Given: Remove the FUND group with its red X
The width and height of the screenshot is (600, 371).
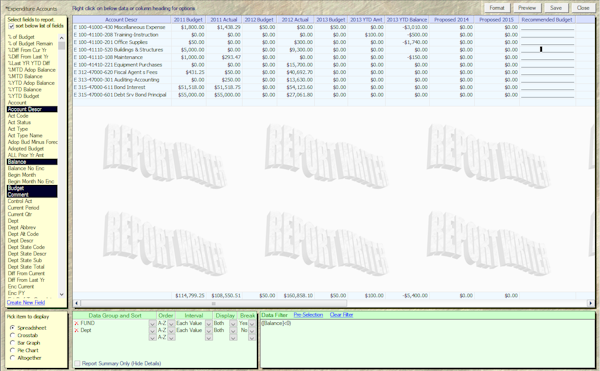Looking at the screenshot, I should pos(76,323).
